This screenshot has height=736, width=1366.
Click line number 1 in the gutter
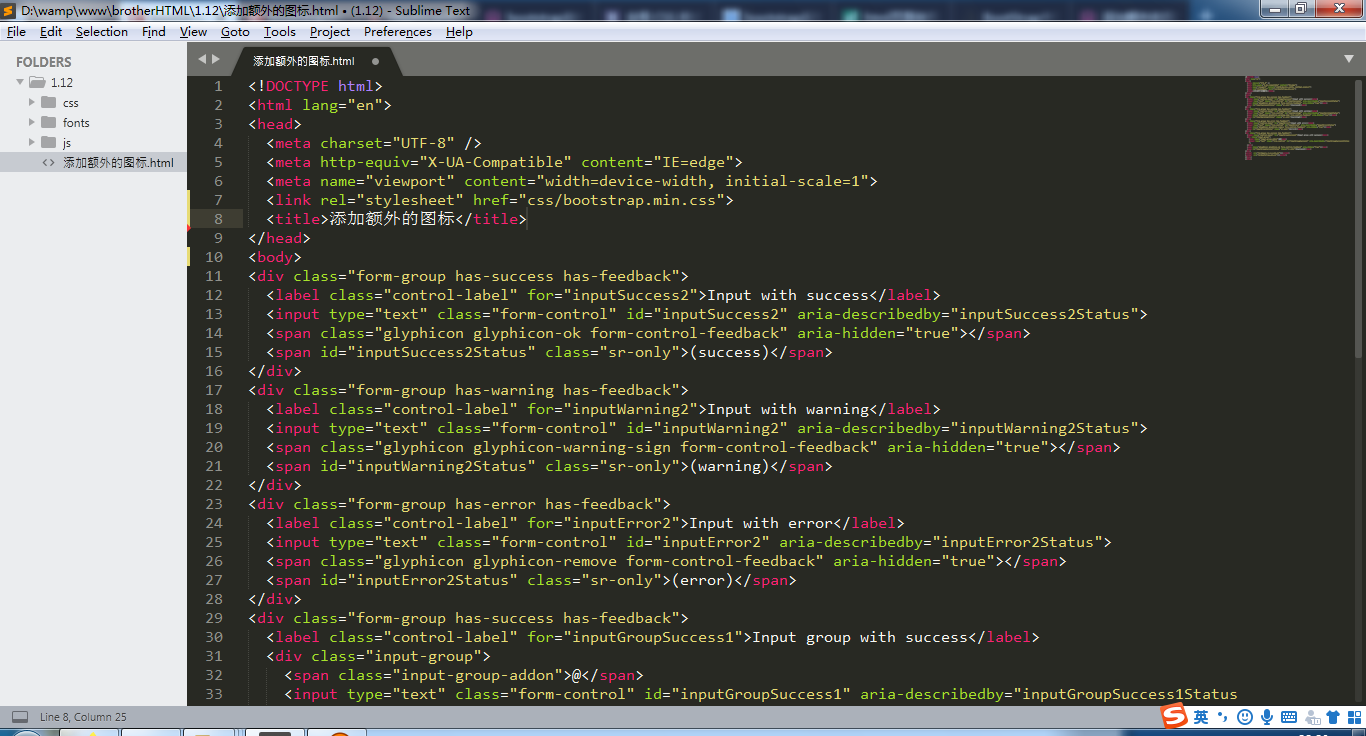(218, 86)
